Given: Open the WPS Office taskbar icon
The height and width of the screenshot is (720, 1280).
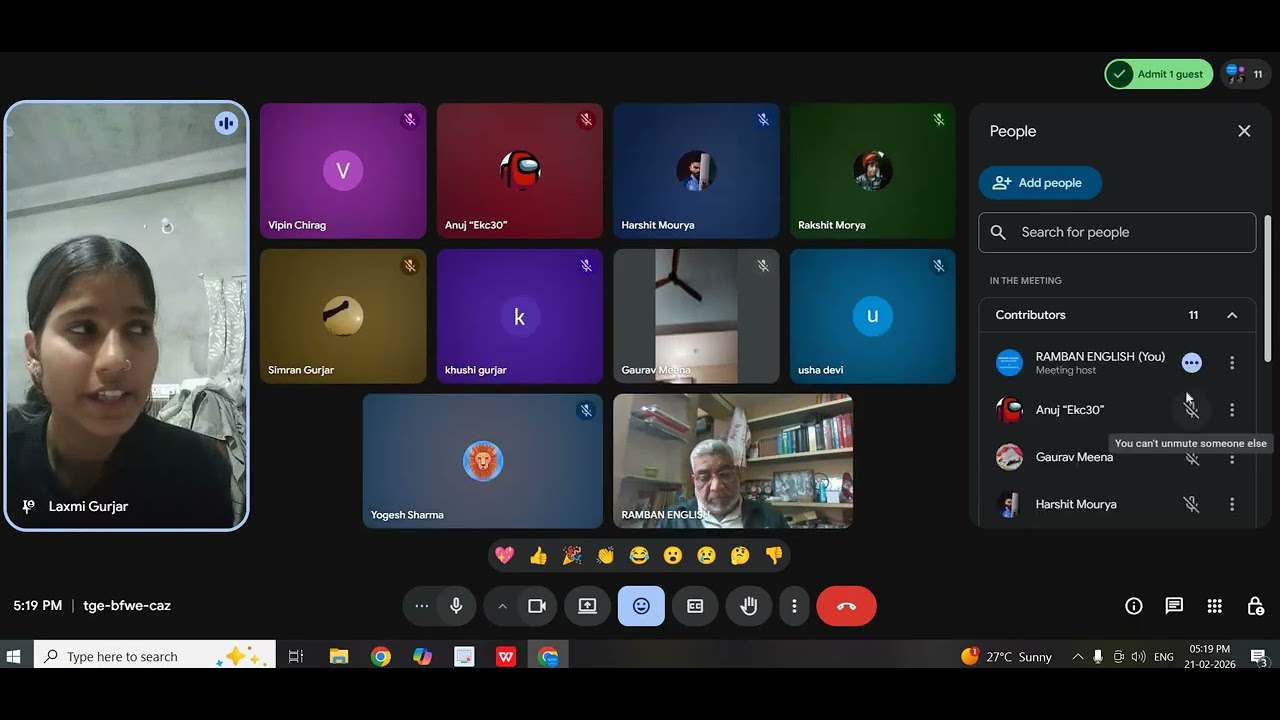Looking at the screenshot, I should [506, 657].
